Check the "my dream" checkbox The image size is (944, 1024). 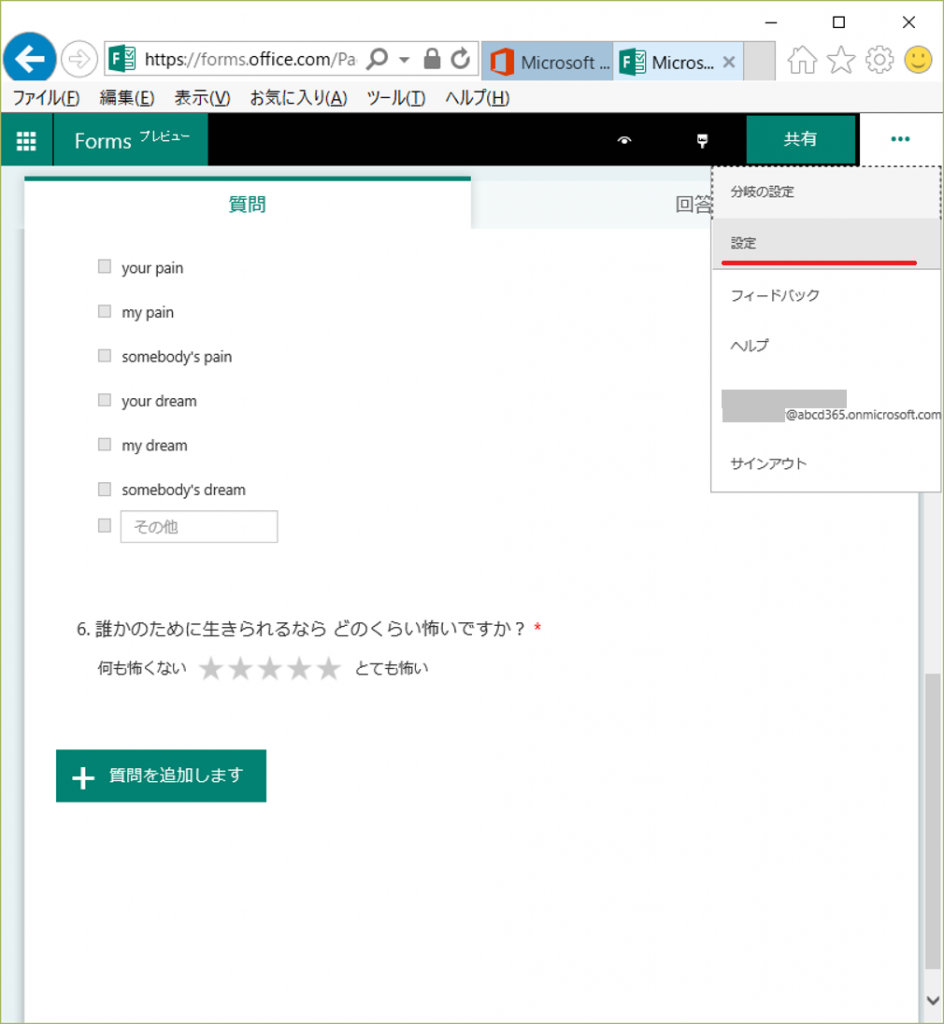[x=105, y=445]
